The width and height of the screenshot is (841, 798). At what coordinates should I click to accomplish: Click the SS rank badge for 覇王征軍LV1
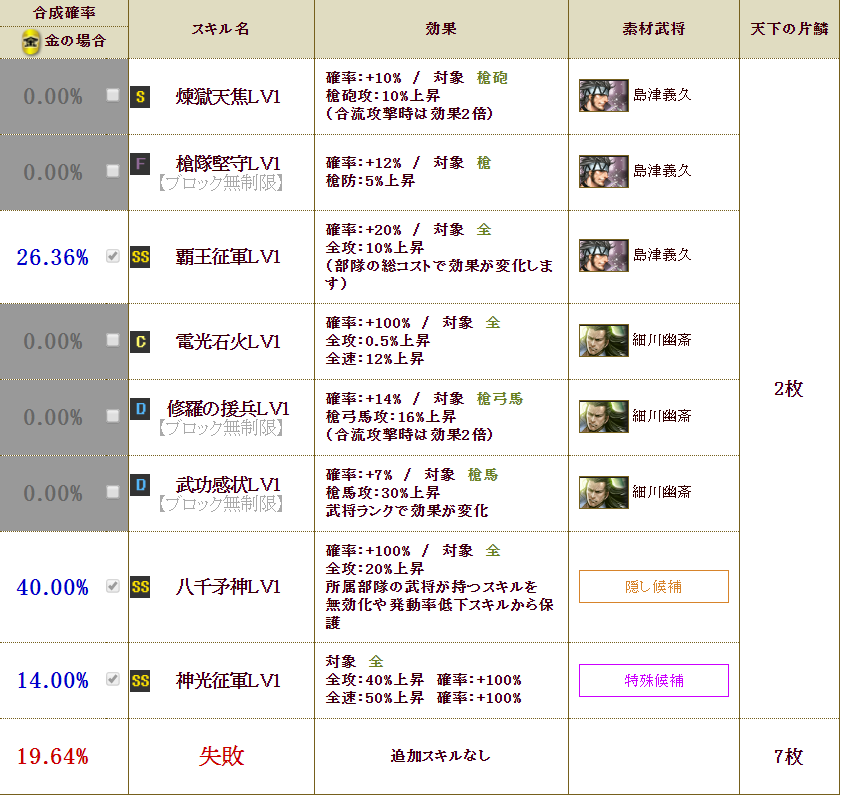pos(140,257)
